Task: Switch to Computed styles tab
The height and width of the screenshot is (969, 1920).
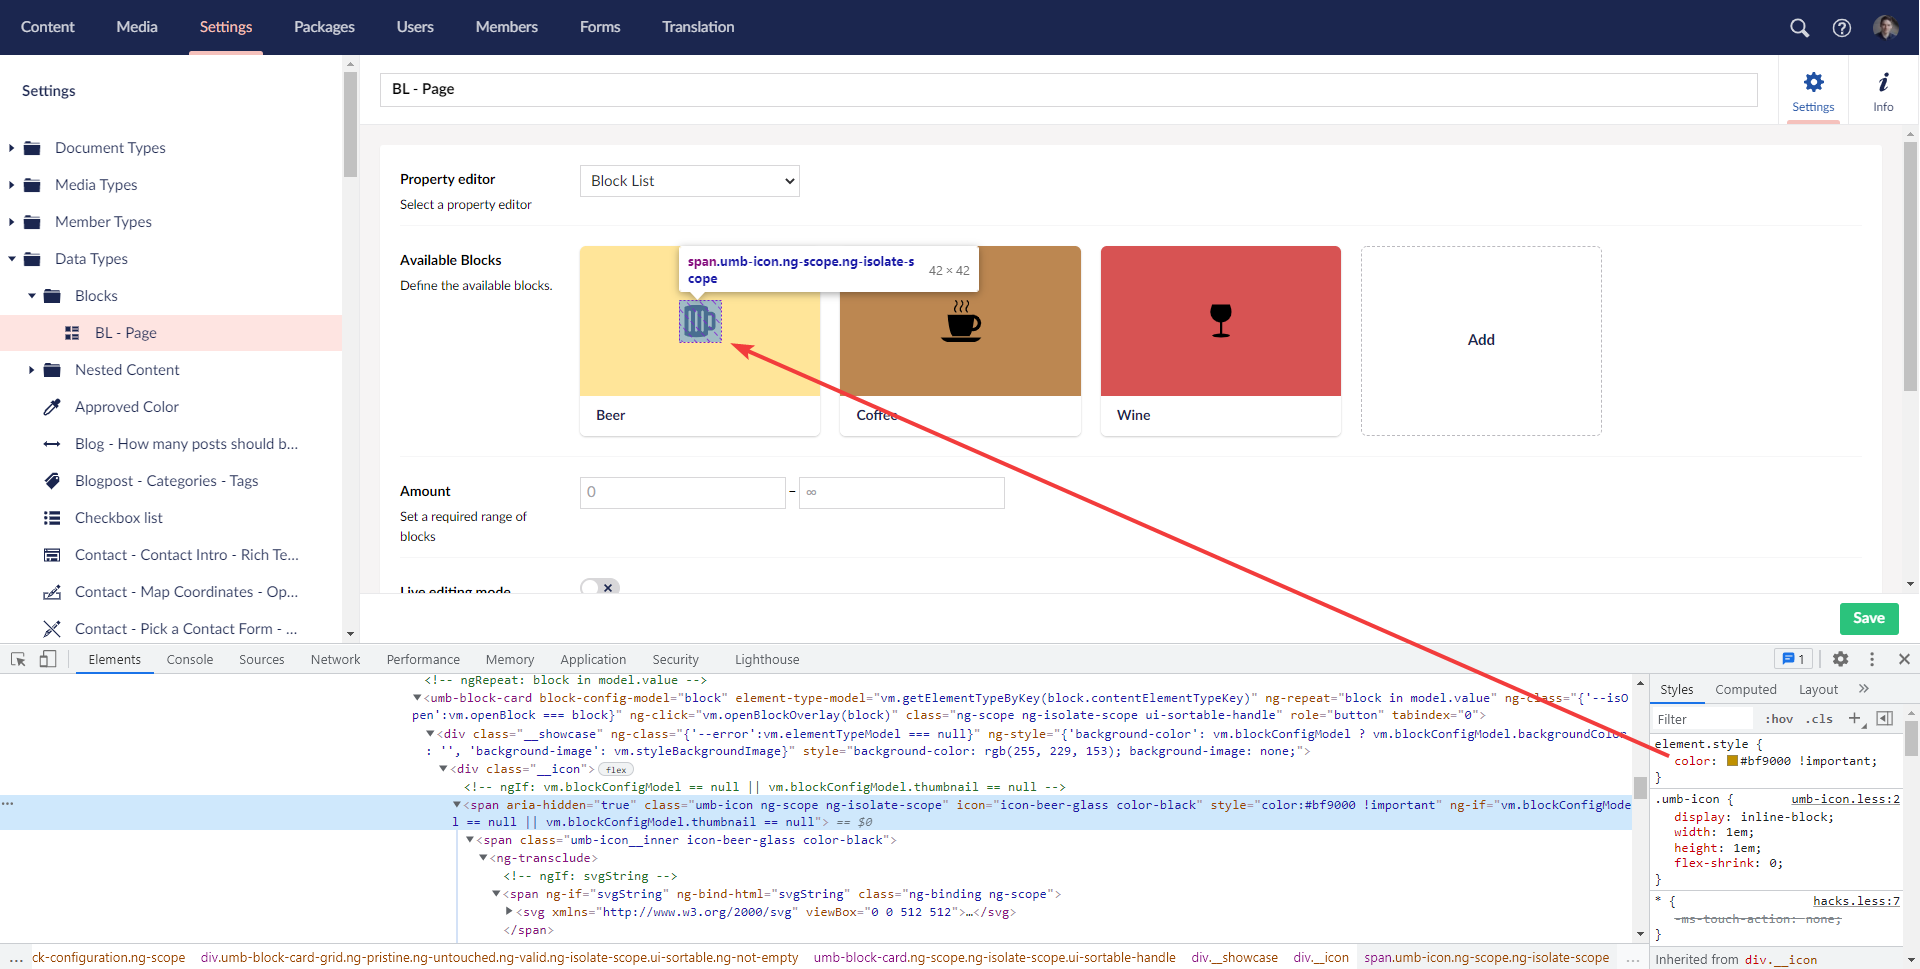Action: (1746, 689)
